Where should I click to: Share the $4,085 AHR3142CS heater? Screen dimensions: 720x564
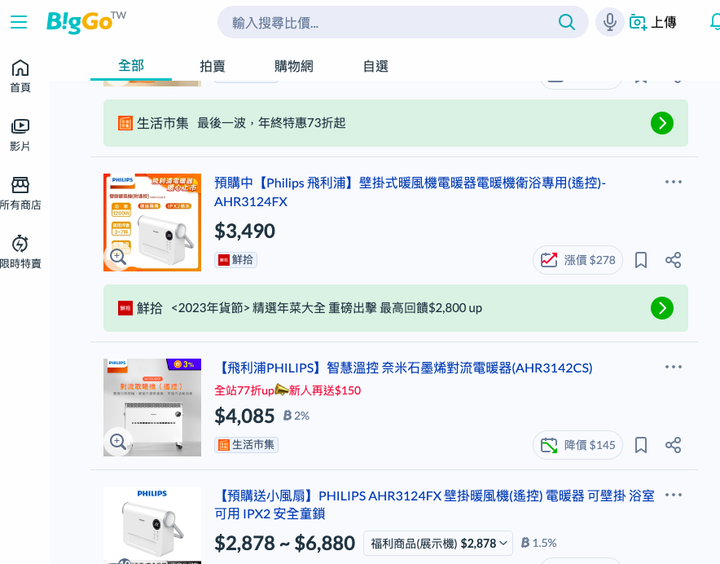point(673,445)
